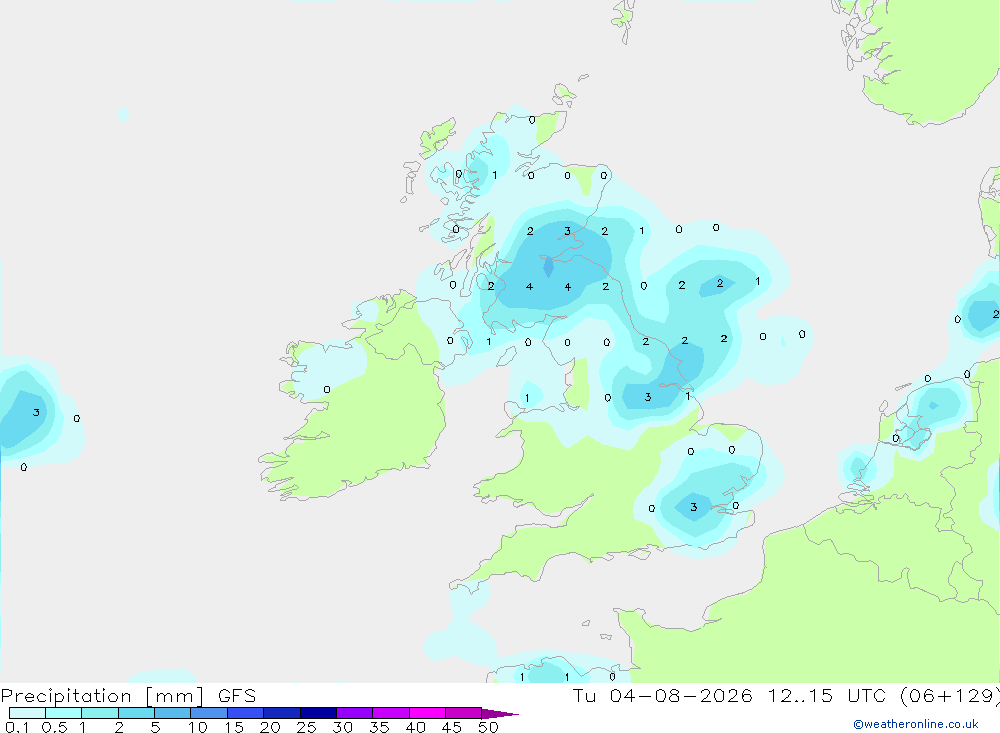
Task: Click the 0.1–0.5 mm lightest cyan legend swatch
Action: (x=27, y=713)
